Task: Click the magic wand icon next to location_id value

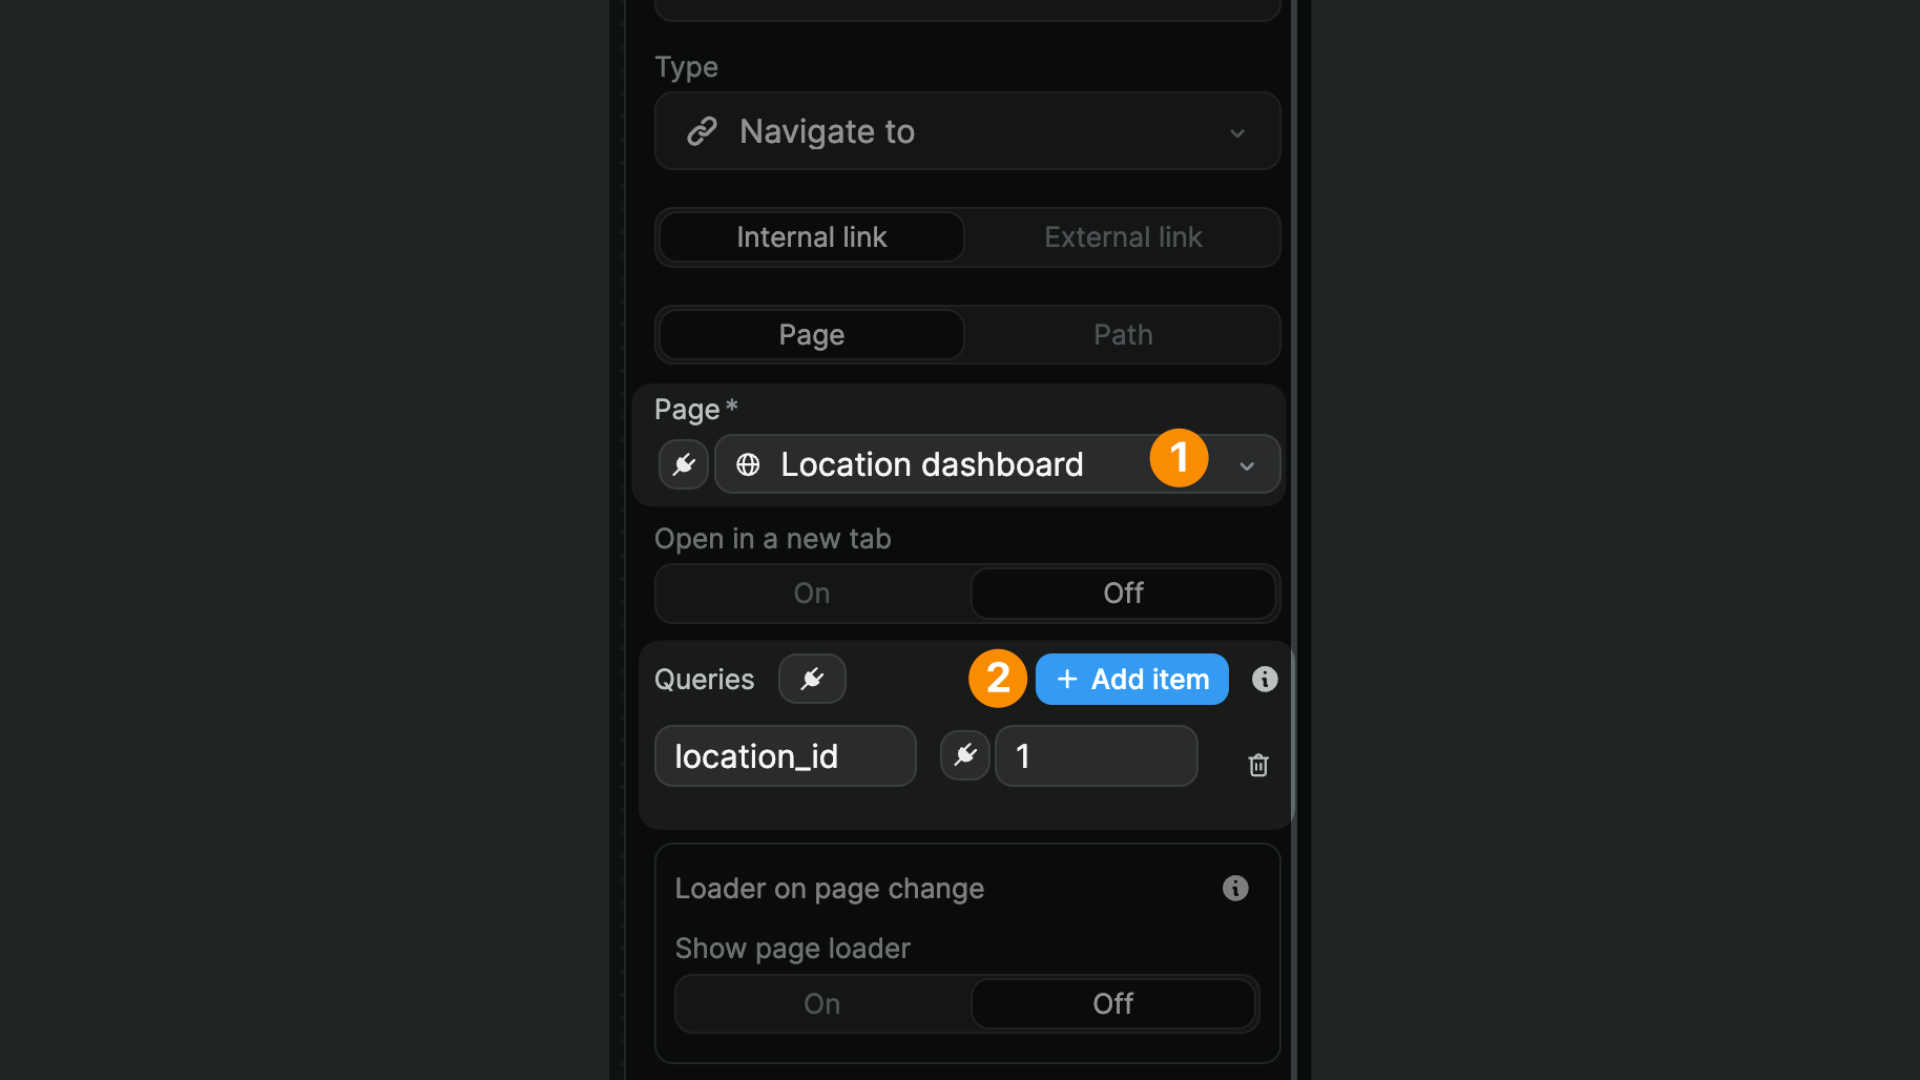Action: pyautogui.click(x=964, y=754)
